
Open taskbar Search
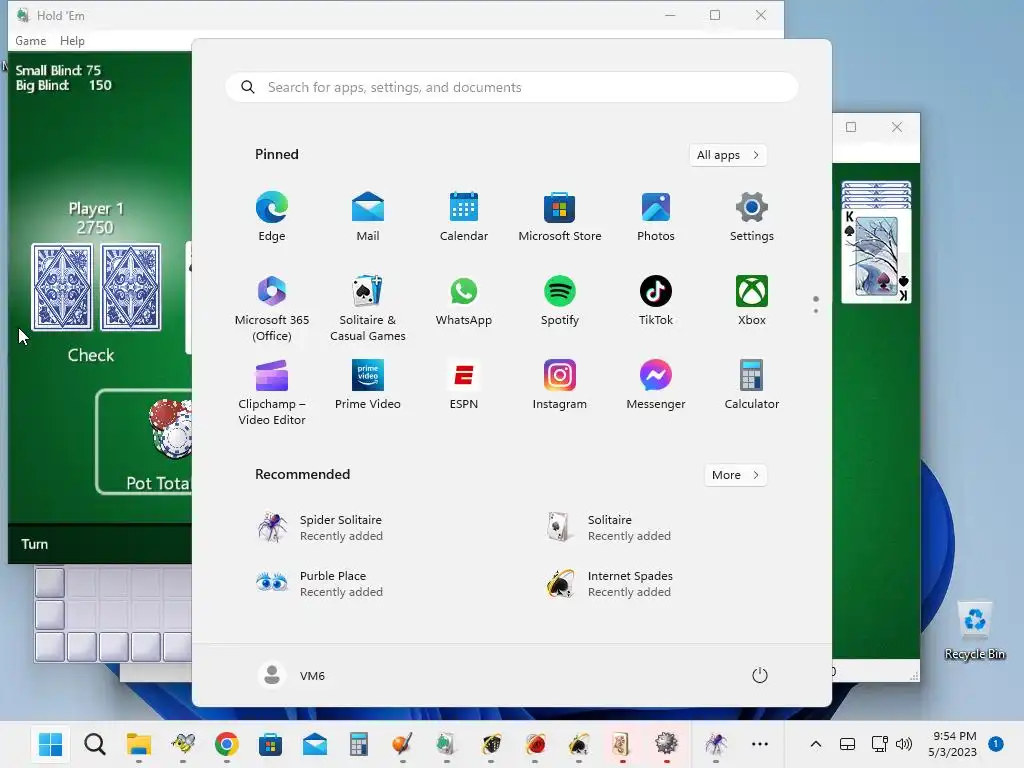pyautogui.click(x=95, y=744)
